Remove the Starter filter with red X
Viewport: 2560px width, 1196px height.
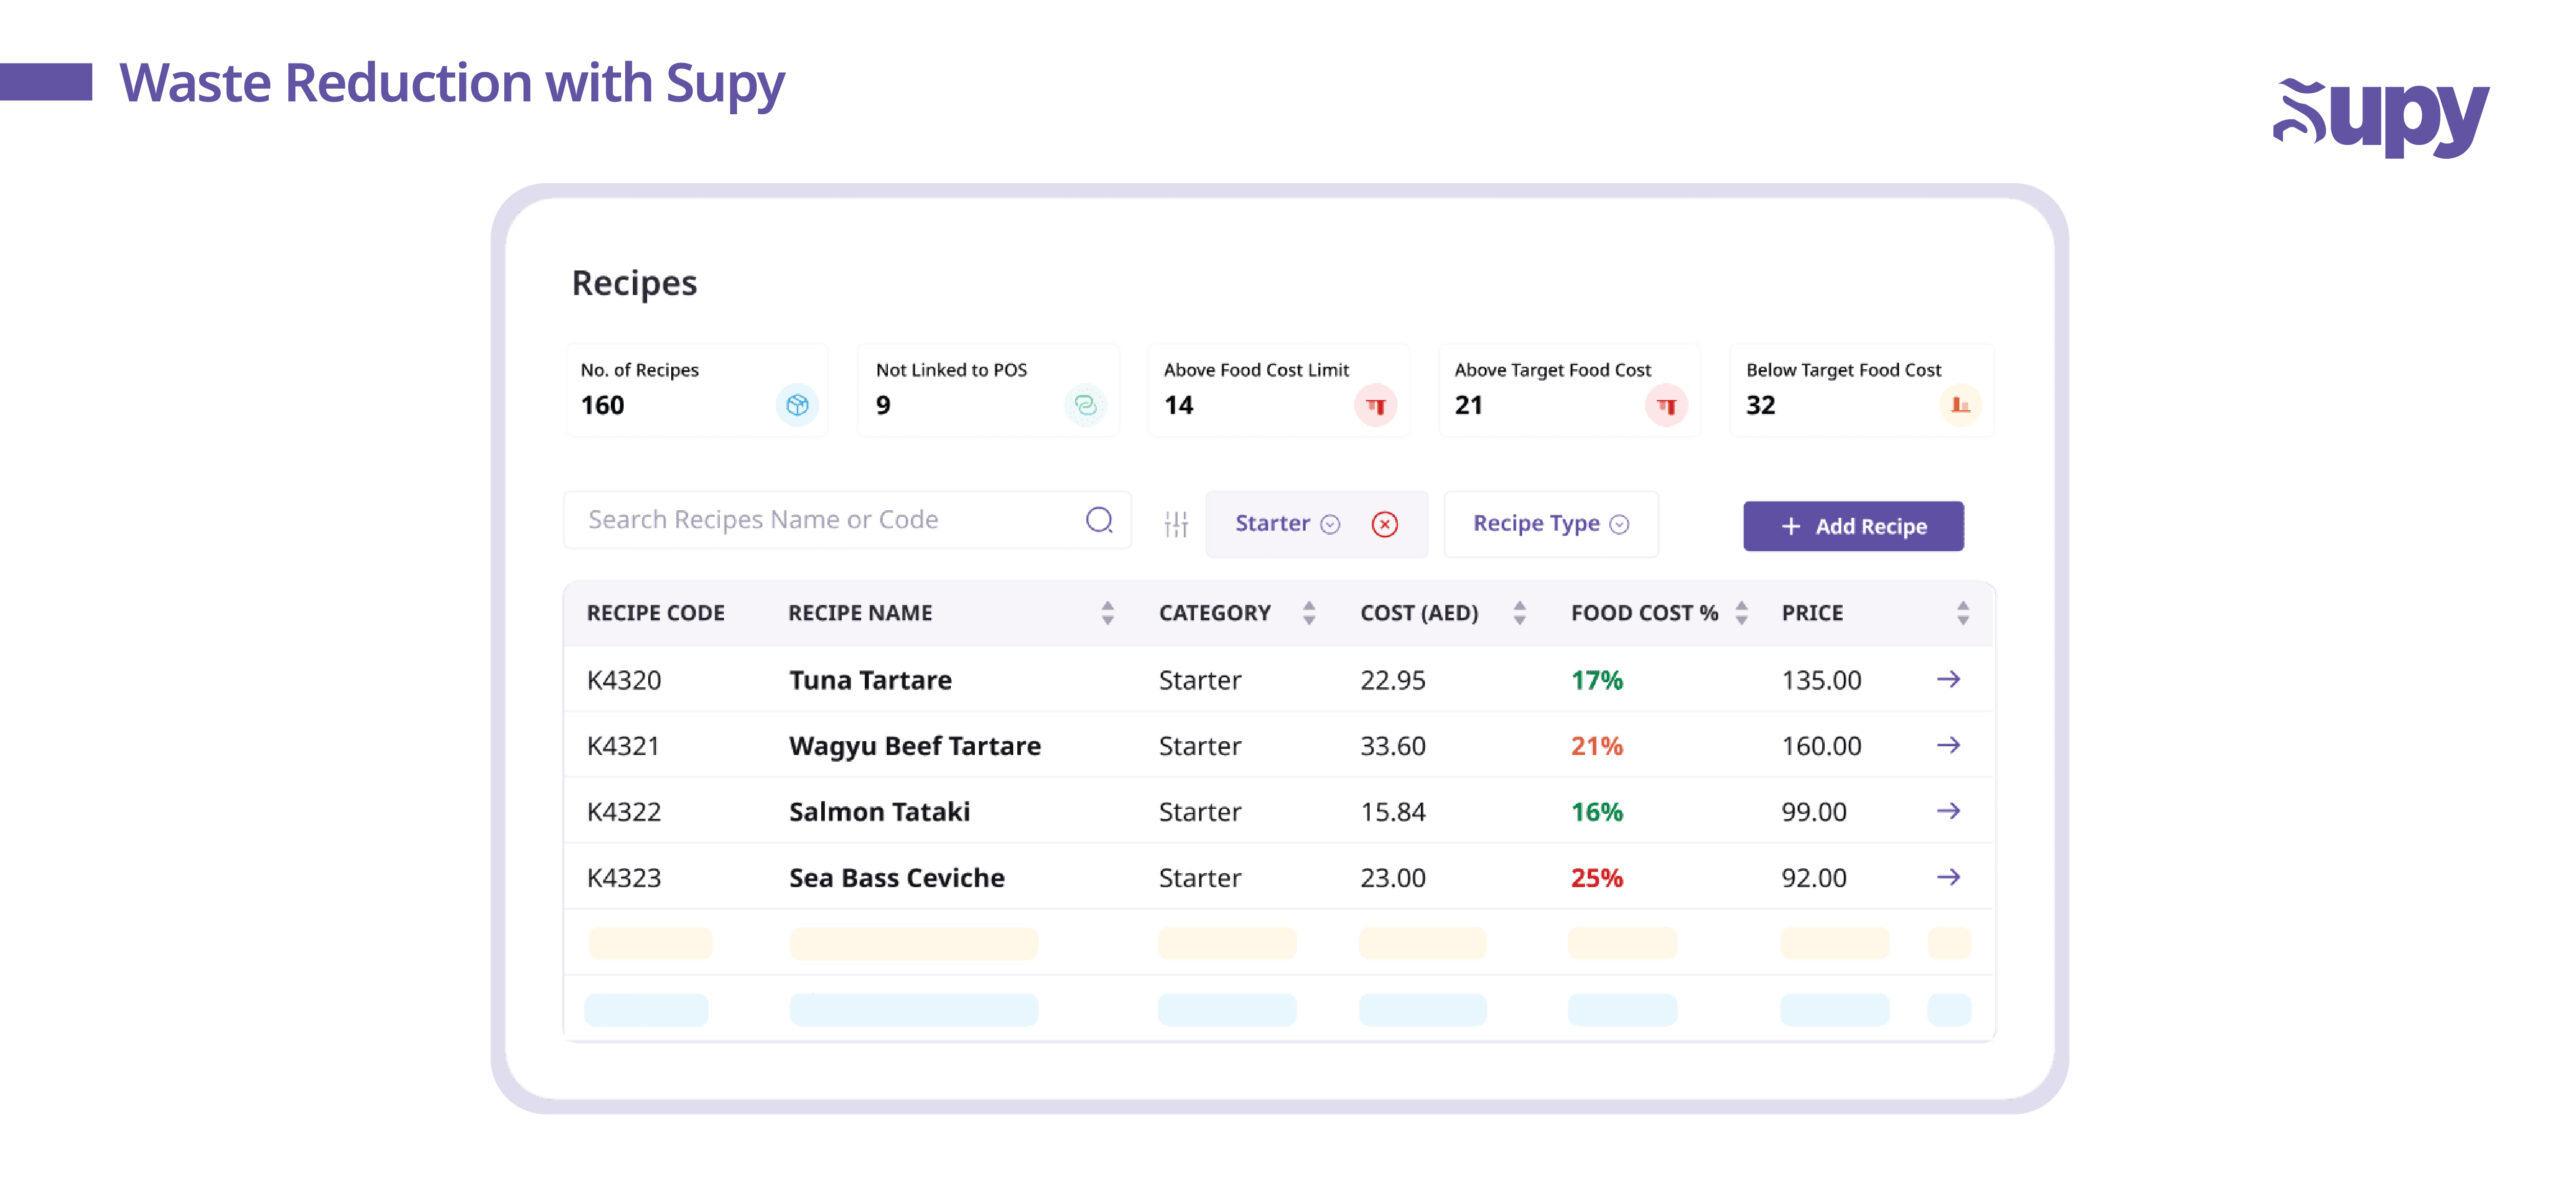[1385, 524]
